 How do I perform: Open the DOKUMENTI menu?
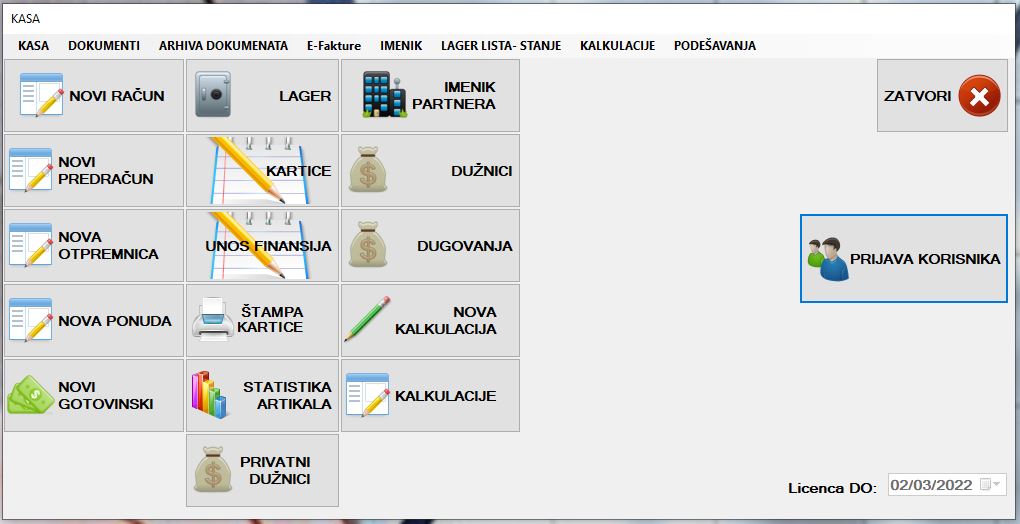(x=103, y=46)
